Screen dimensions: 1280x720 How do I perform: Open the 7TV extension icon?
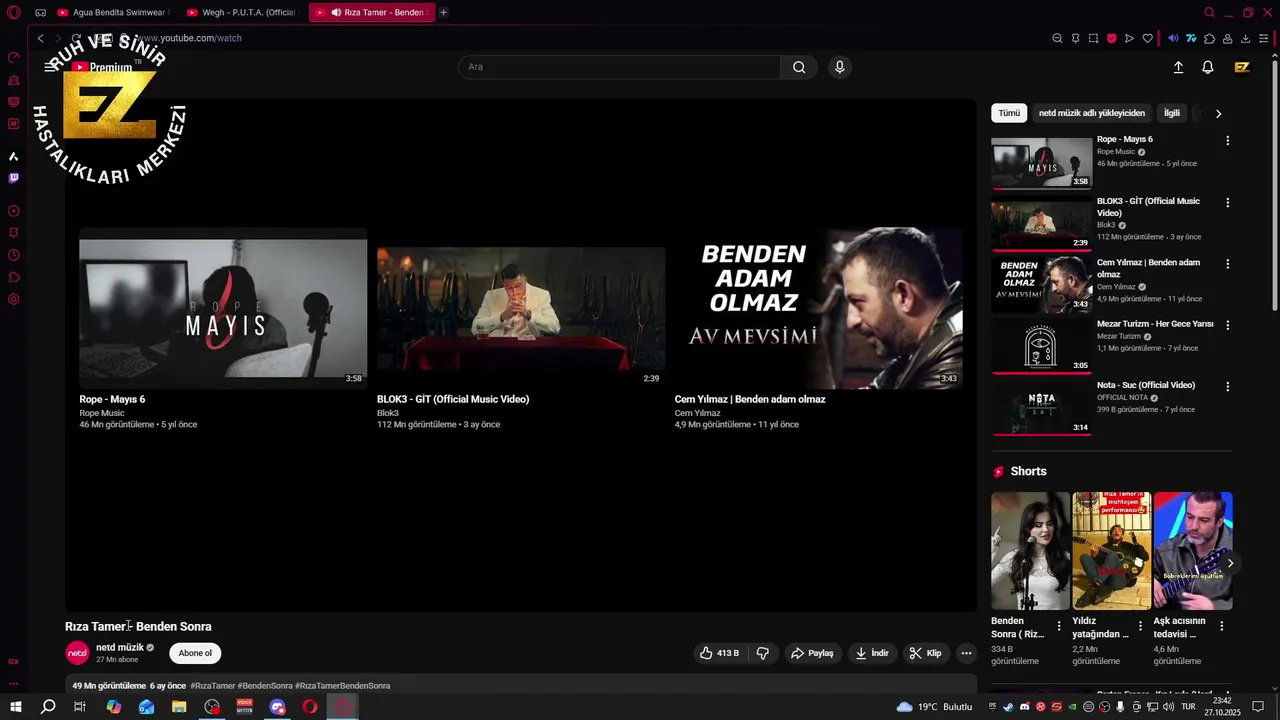pyautogui.click(x=1191, y=38)
